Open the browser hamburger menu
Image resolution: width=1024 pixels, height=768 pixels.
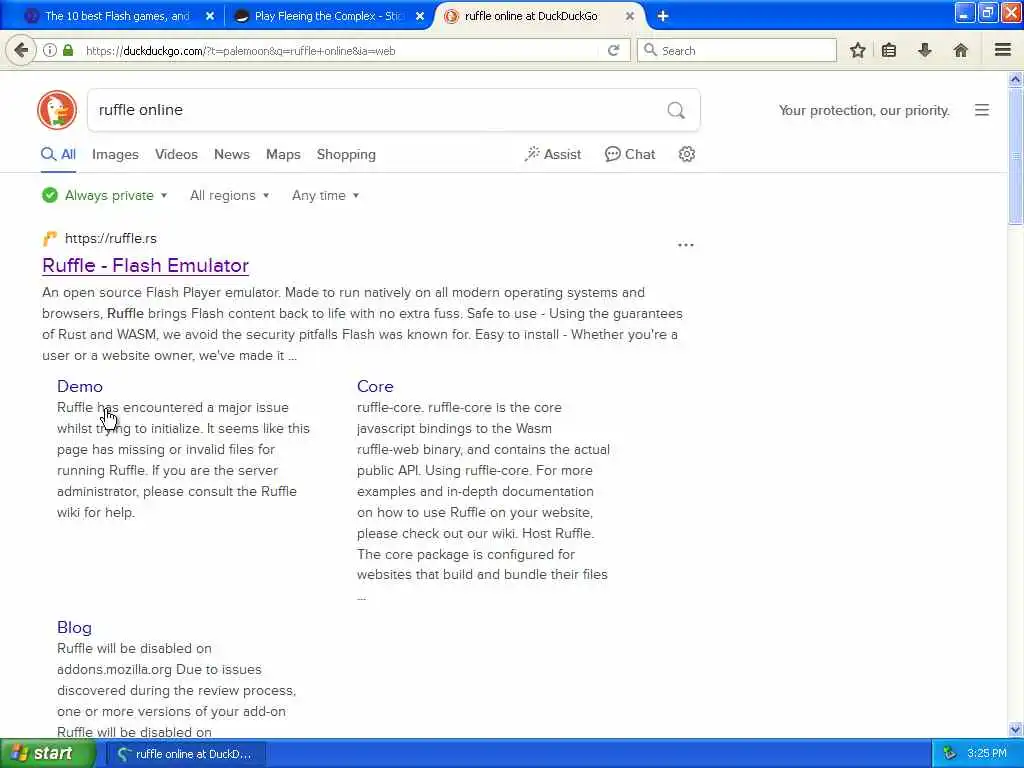coord(1003,50)
